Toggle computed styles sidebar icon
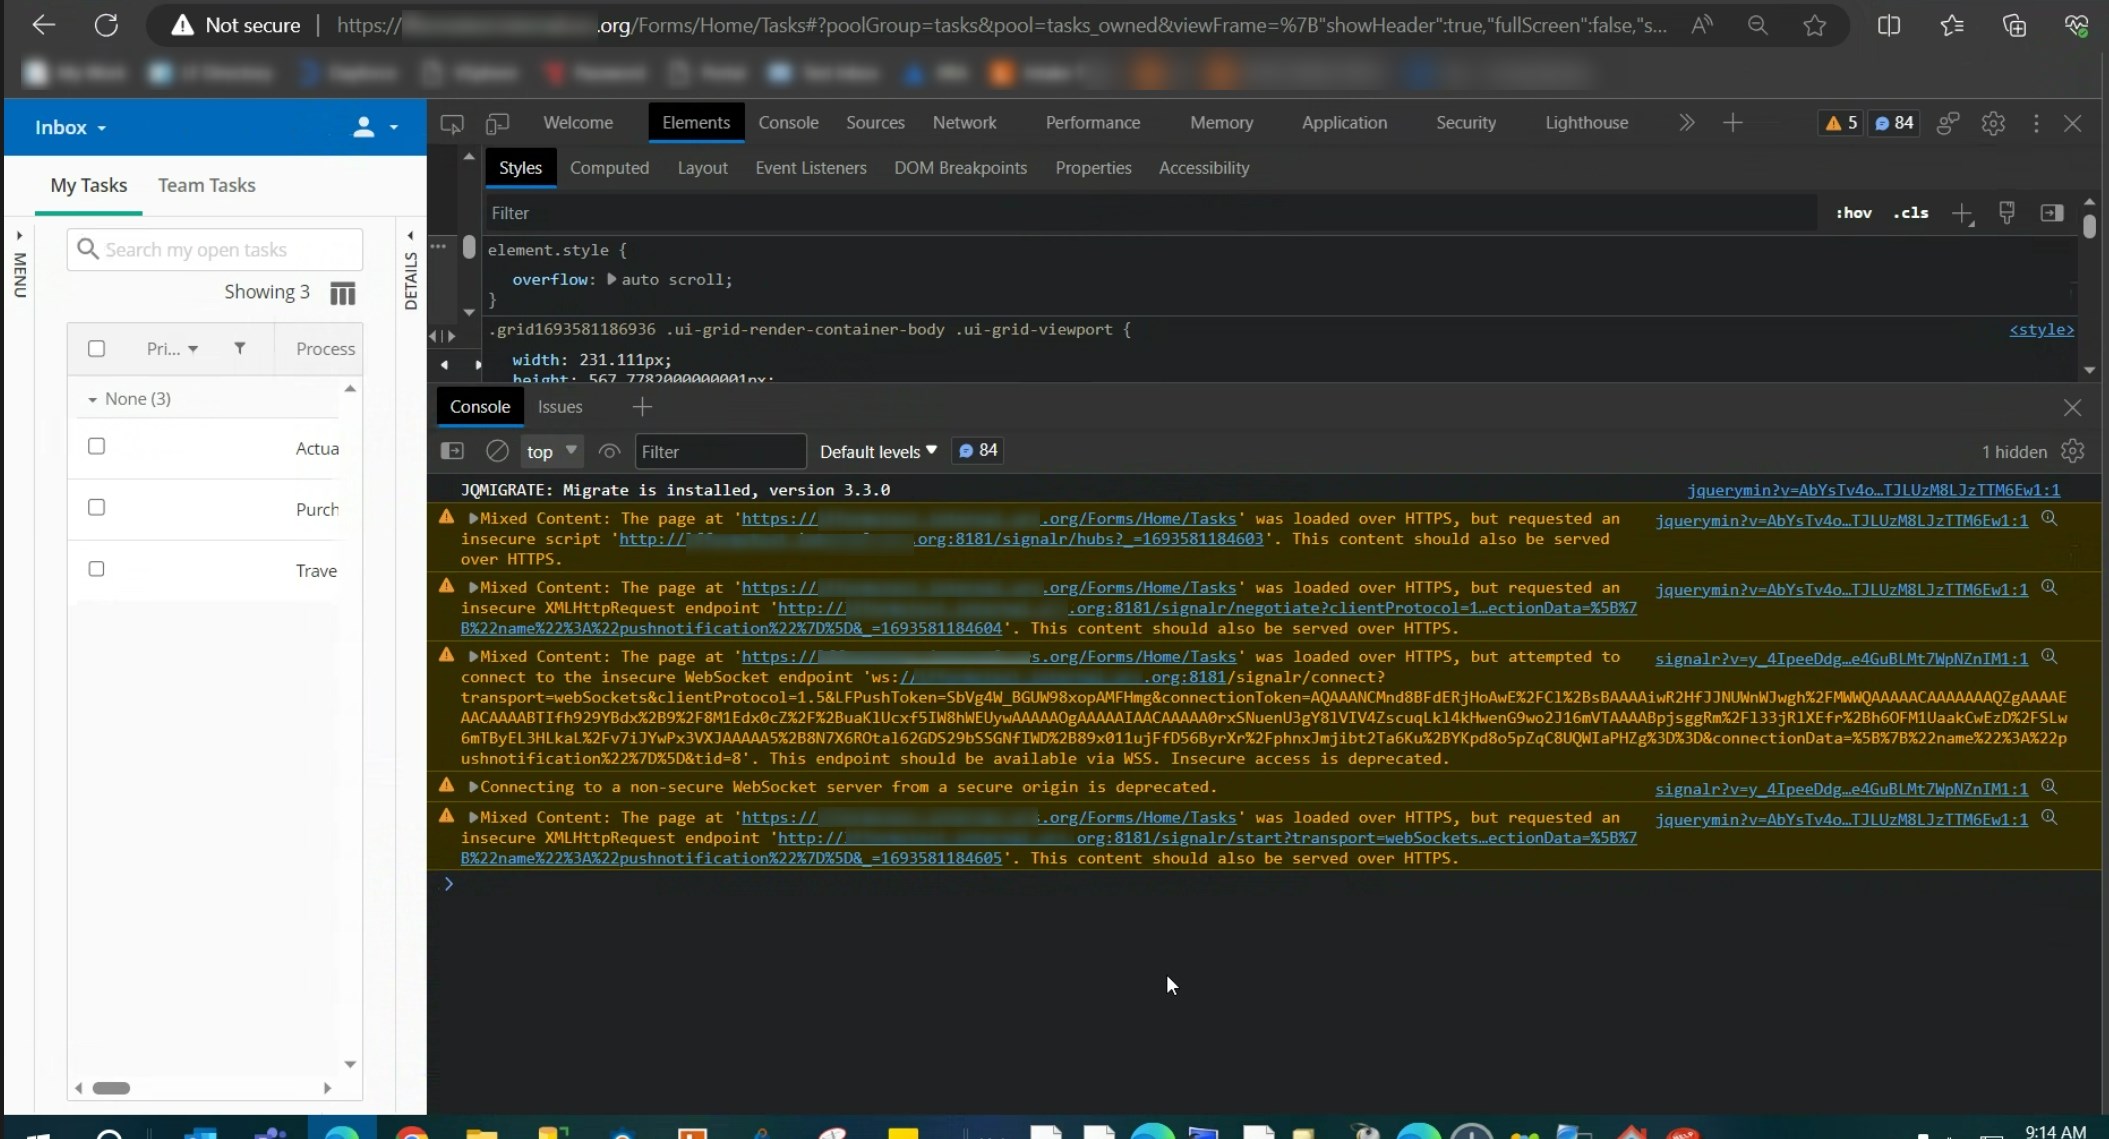Viewport: 2109px width, 1139px height. pyautogui.click(x=2052, y=212)
